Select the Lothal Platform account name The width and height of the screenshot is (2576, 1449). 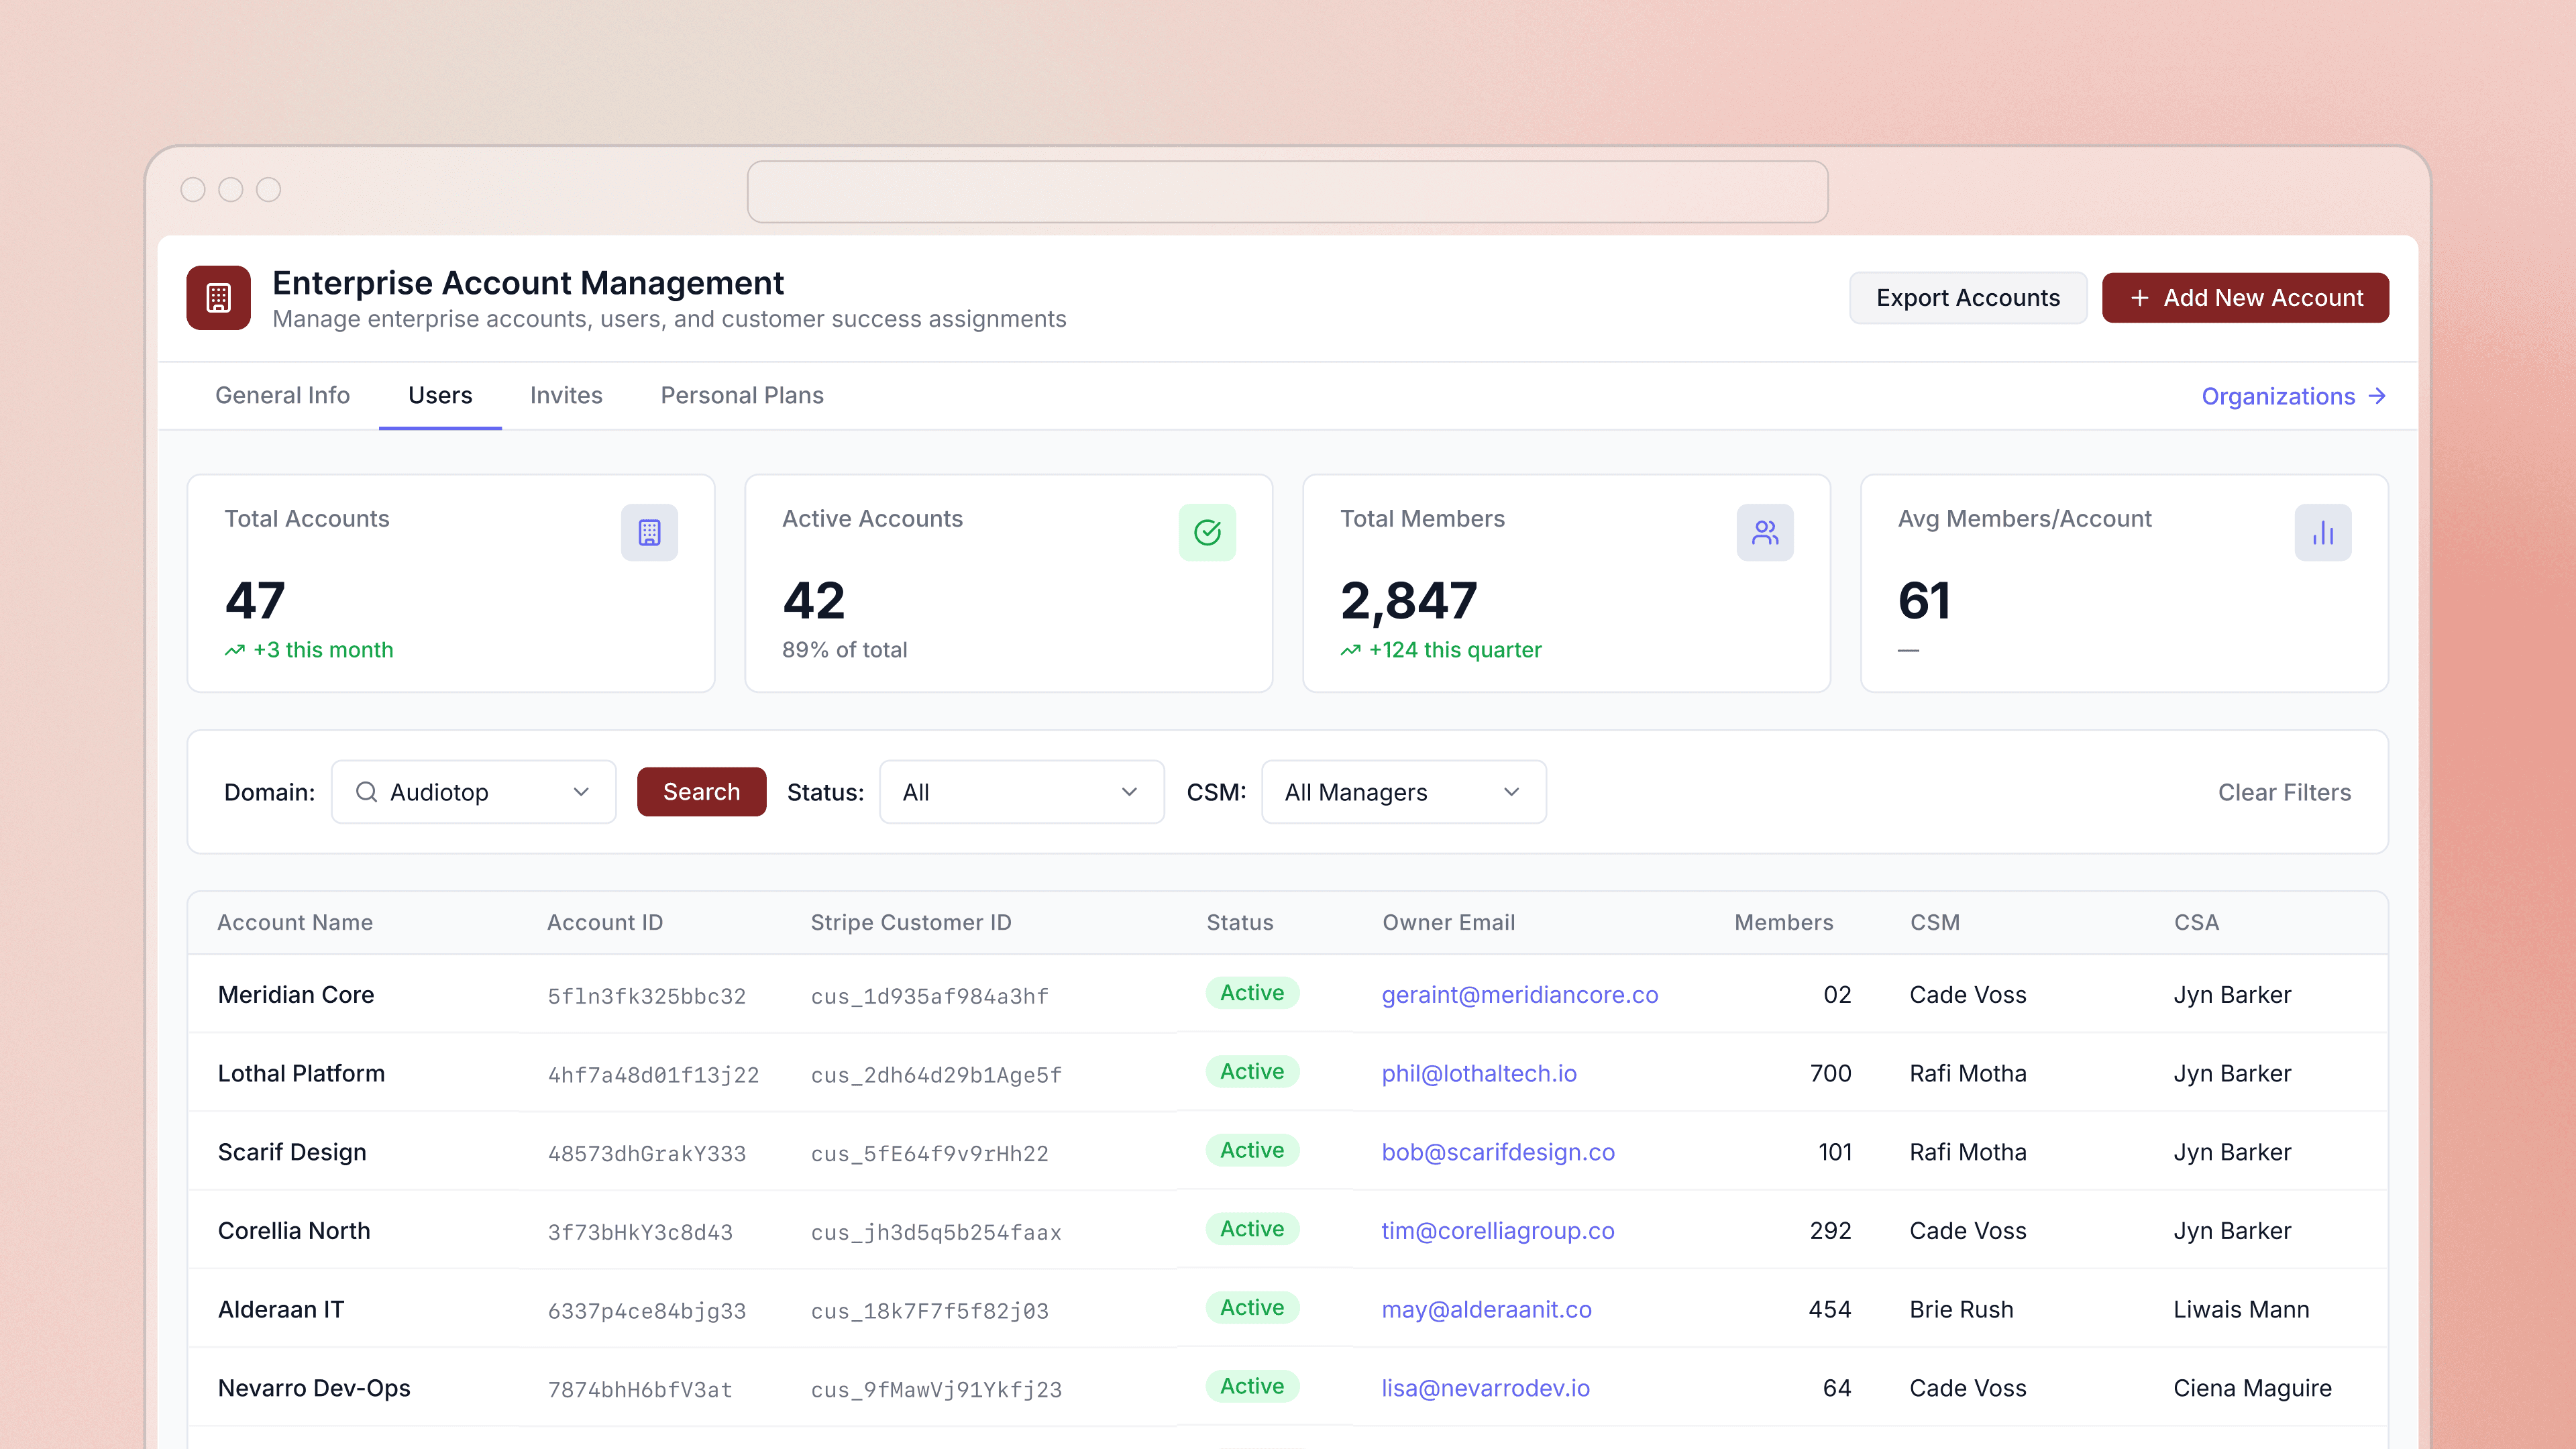(x=301, y=1073)
